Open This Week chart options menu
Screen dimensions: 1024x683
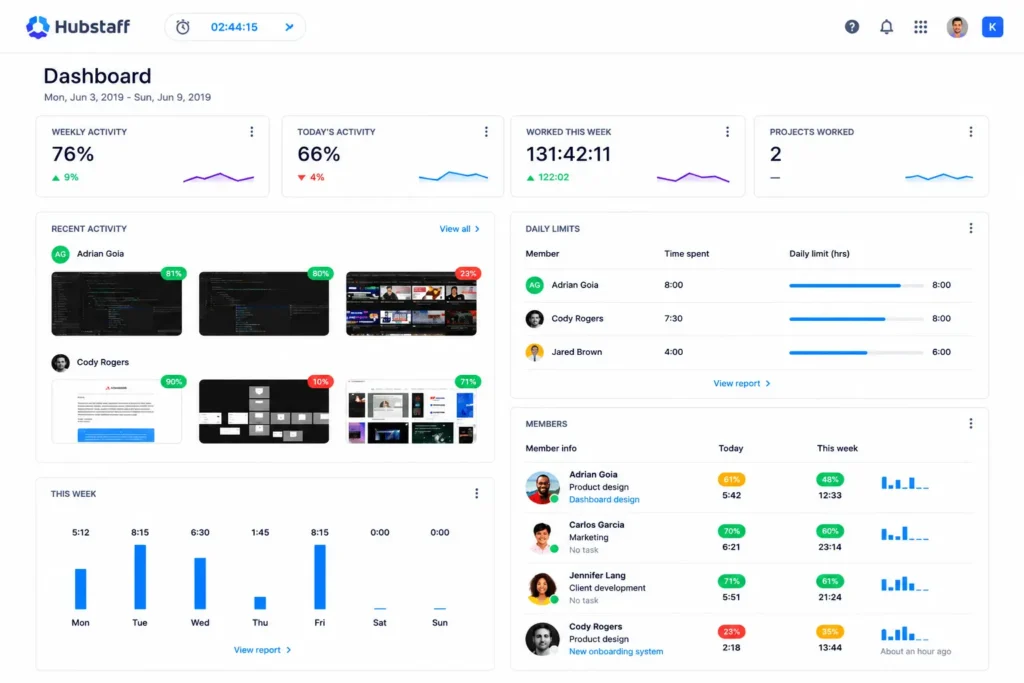click(476, 494)
